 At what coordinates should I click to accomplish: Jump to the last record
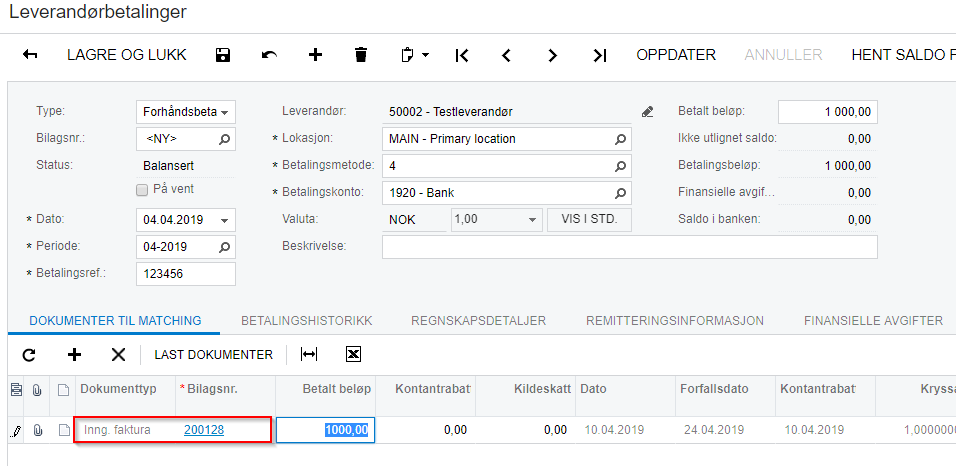[600, 56]
